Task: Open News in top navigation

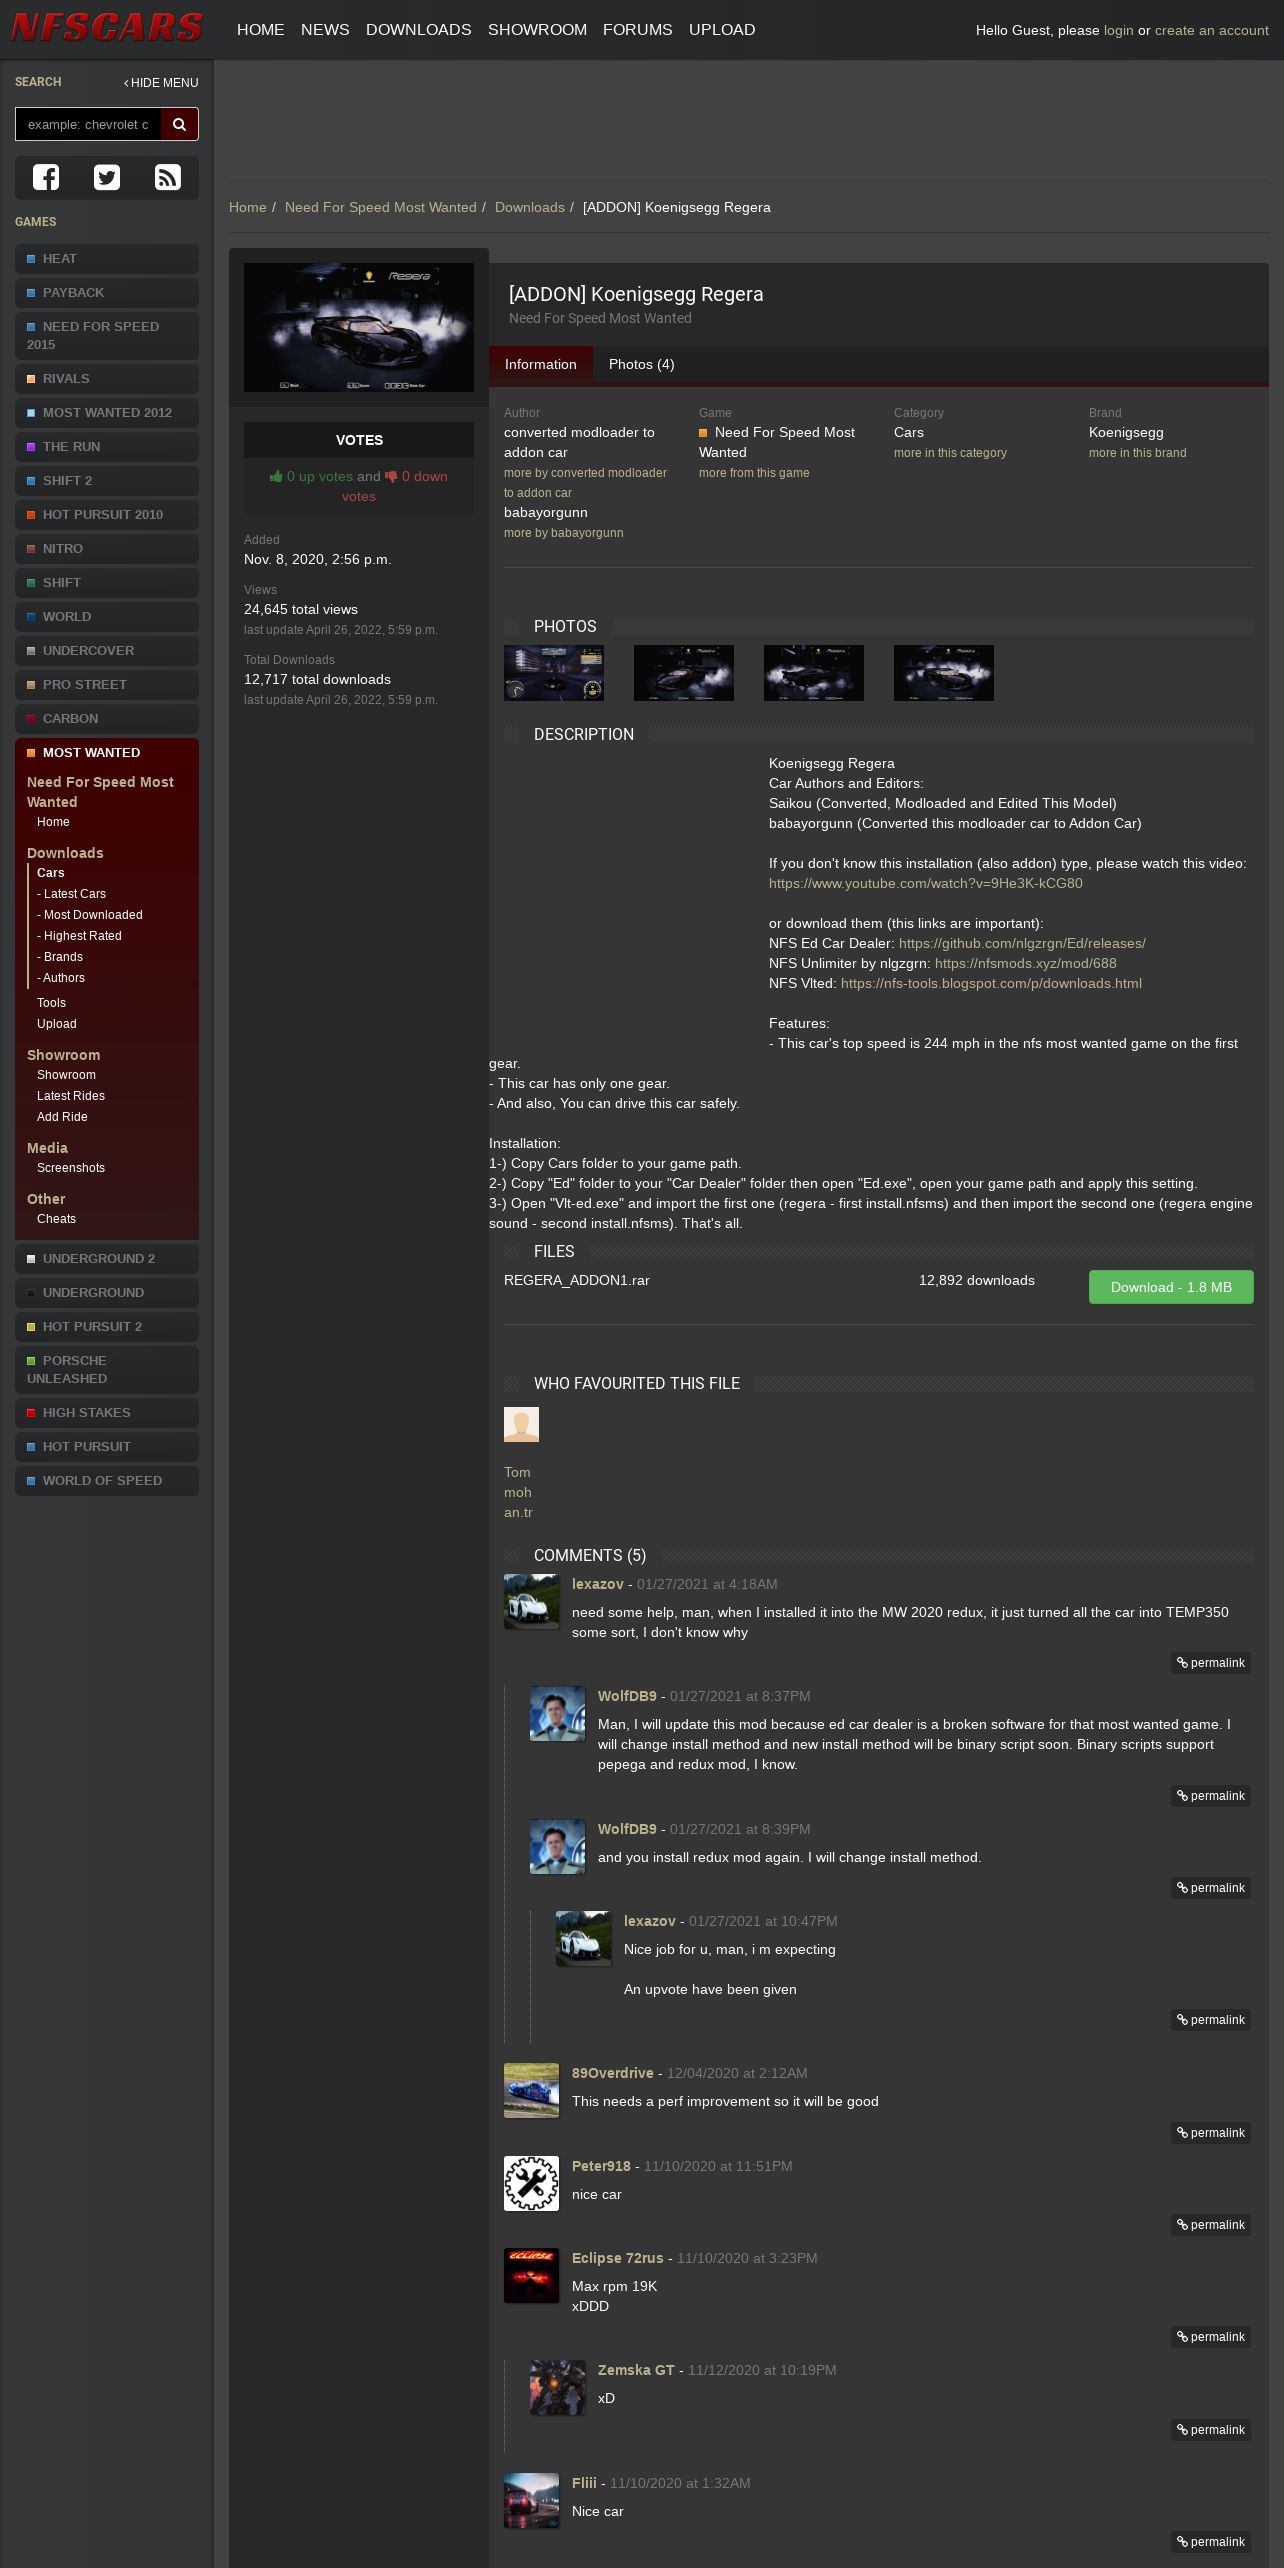Action: 325,30
